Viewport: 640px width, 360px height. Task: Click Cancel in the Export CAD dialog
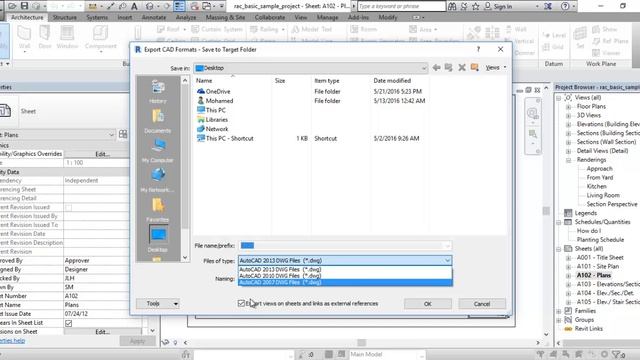point(482,304)
